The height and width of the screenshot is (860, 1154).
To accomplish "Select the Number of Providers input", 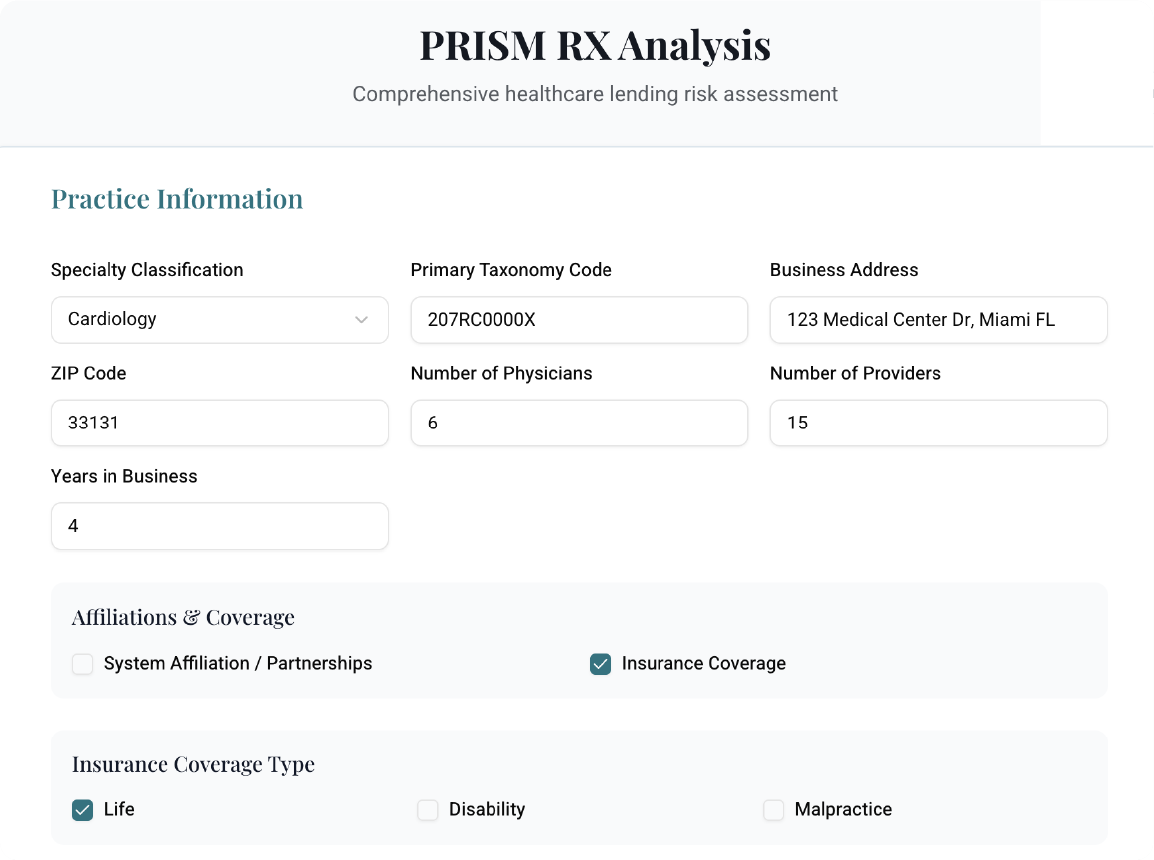I will (x=938, y=422).
